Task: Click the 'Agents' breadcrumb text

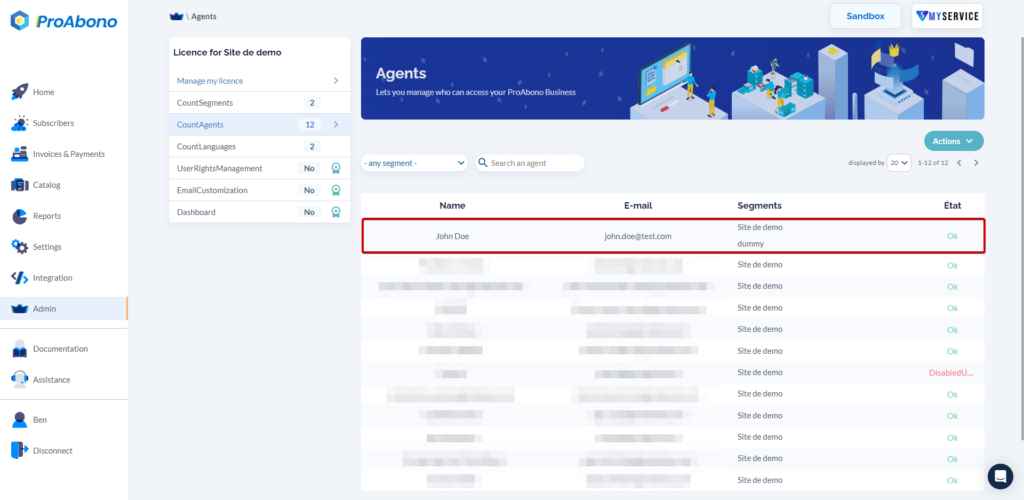Action: click(204, 16)
